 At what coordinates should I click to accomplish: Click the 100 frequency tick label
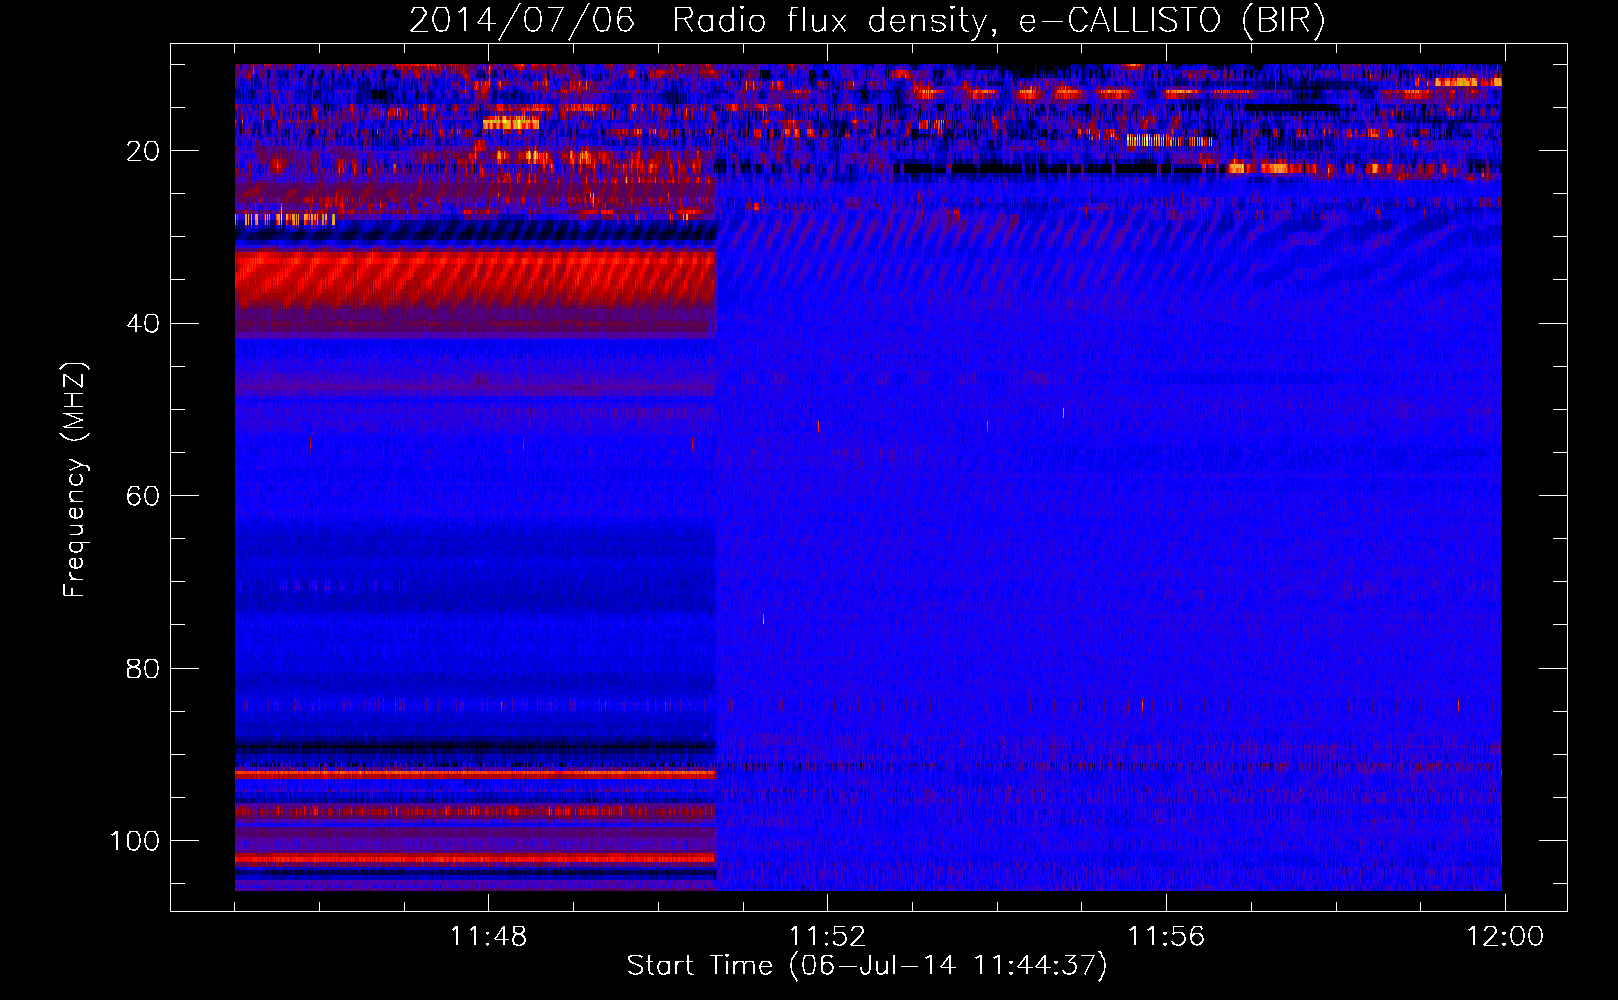(x=135, y=841)
